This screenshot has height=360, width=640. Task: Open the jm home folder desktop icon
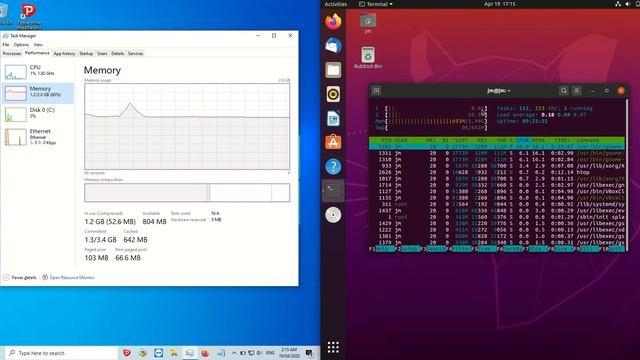[368, 24]
